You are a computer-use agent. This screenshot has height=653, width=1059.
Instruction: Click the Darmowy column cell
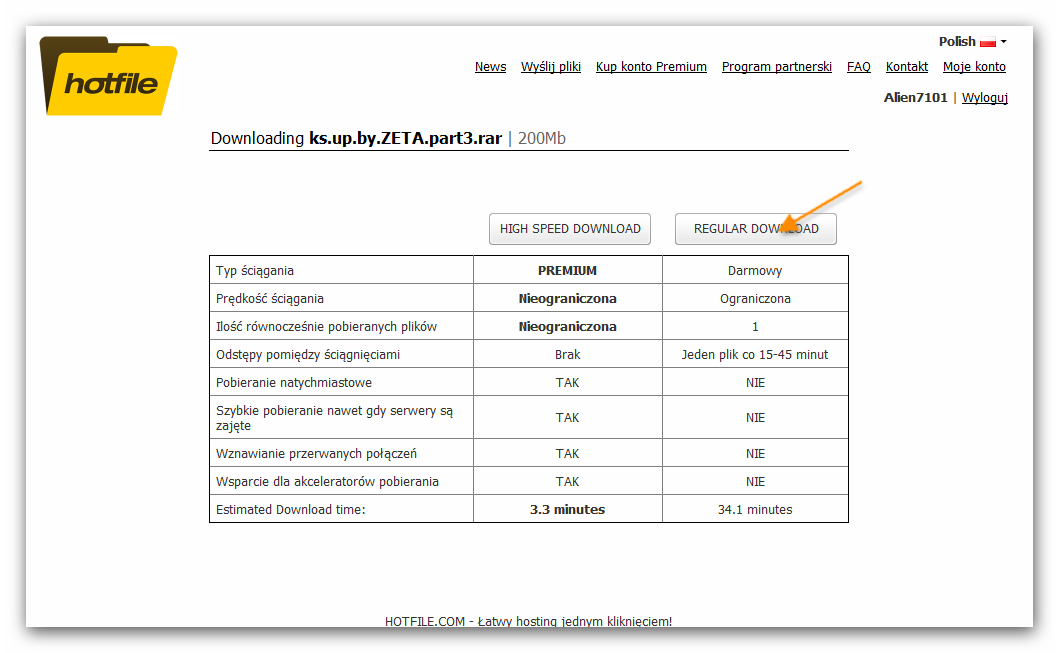pos(755,271)
